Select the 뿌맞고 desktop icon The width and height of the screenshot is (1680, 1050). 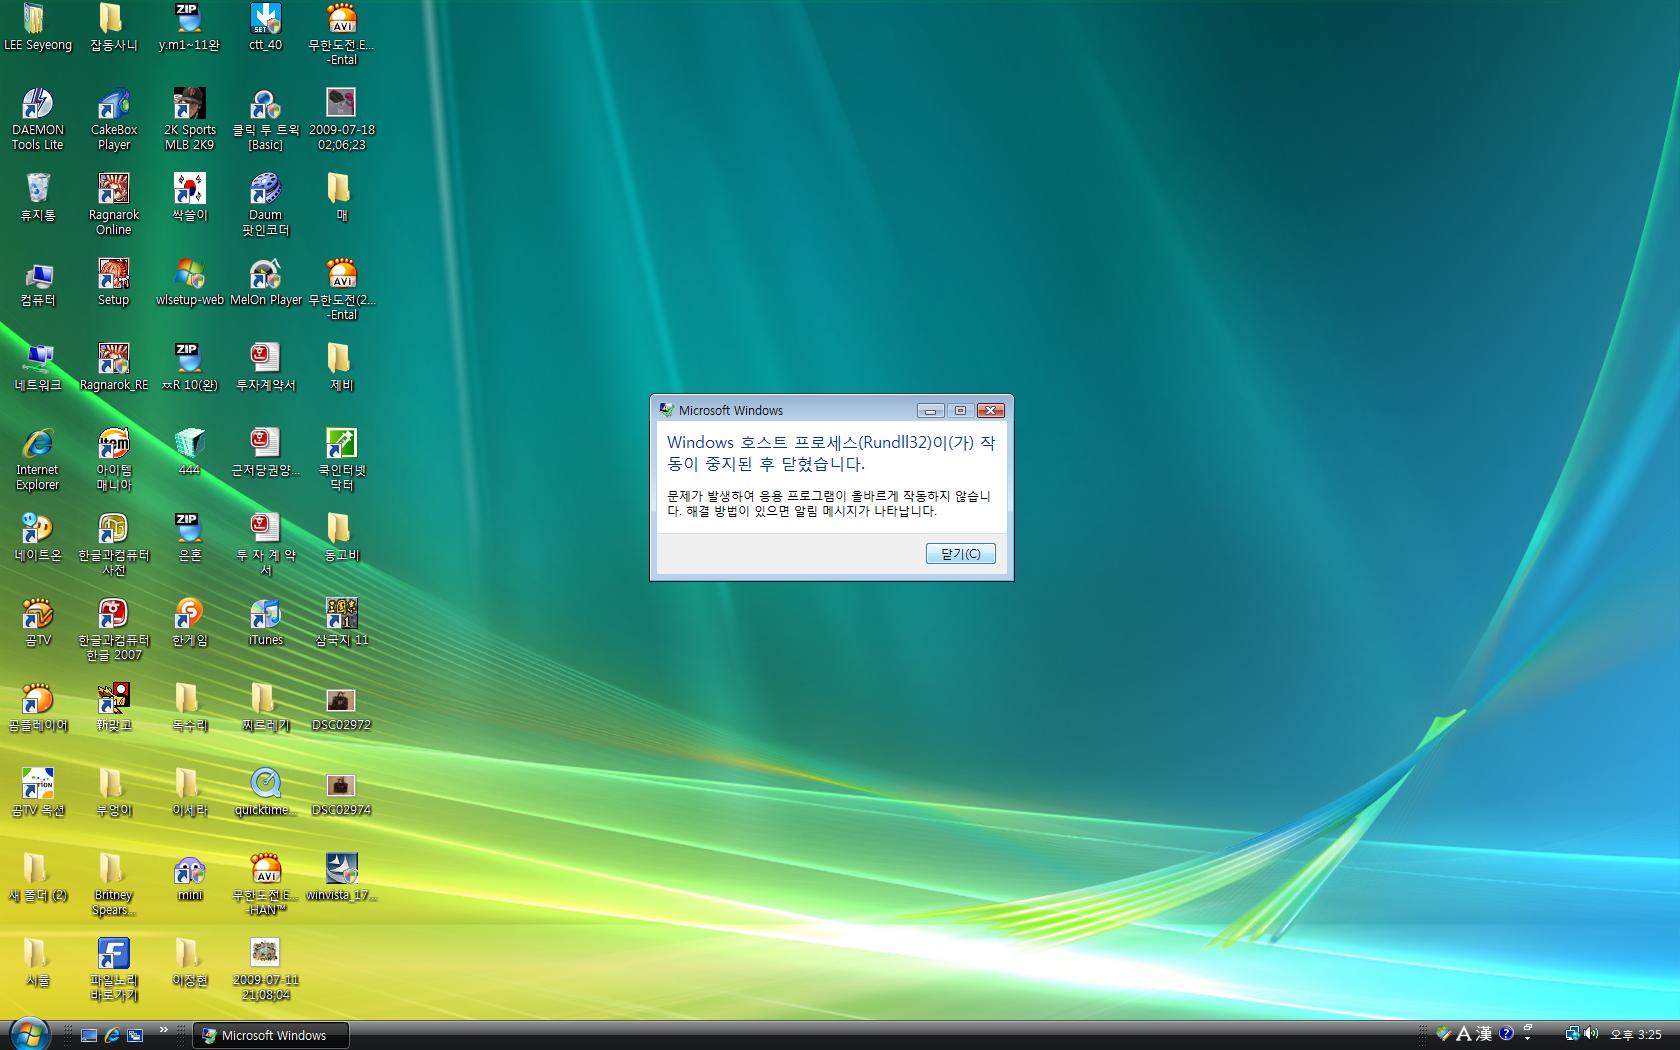114,707
